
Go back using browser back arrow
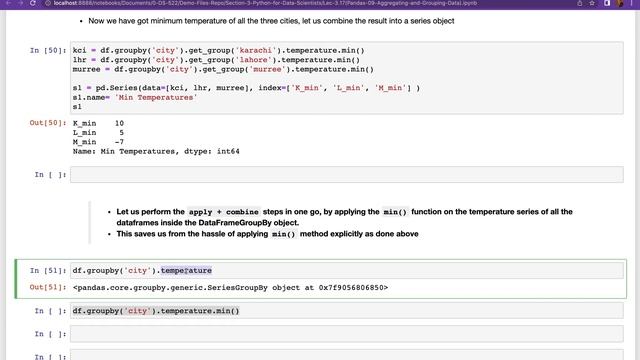(x=8, y=3)
